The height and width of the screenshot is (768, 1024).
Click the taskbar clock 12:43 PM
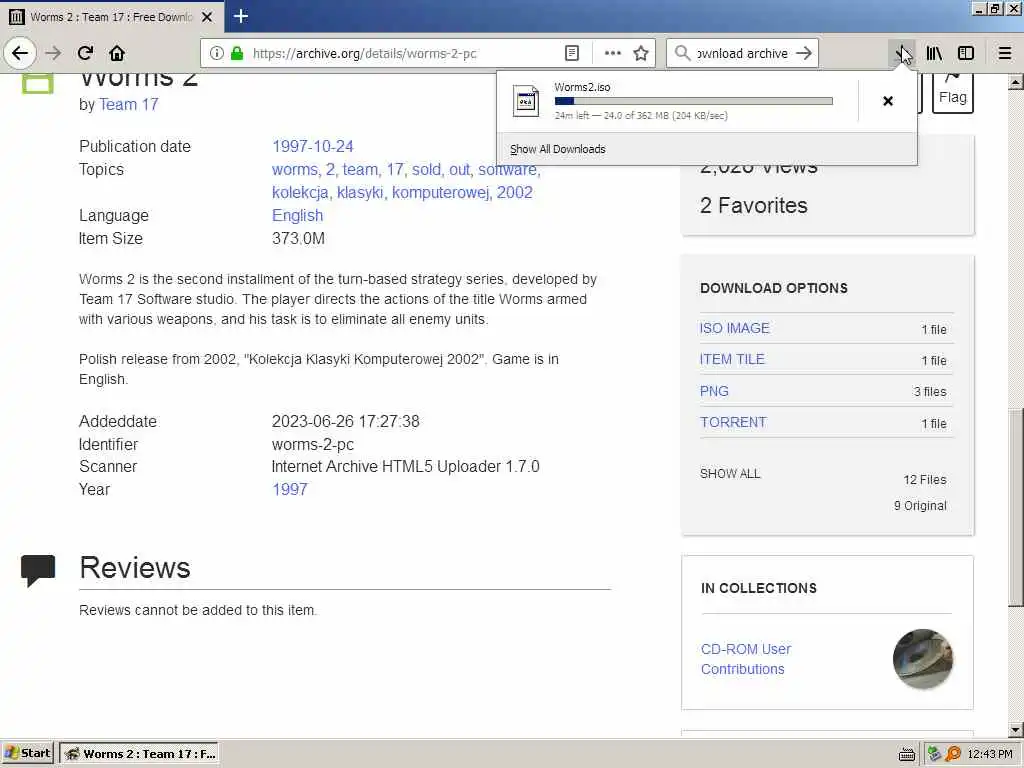[990, 754]
